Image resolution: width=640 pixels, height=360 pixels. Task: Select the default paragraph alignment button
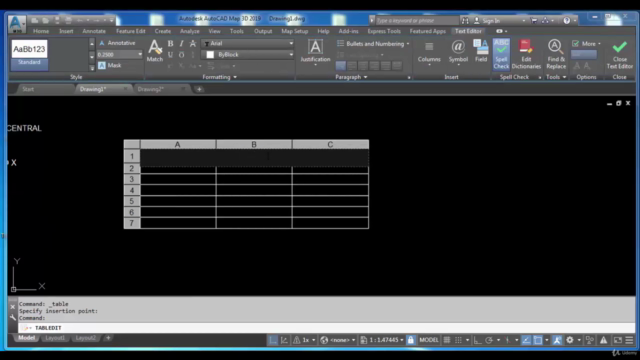(340, 66)
